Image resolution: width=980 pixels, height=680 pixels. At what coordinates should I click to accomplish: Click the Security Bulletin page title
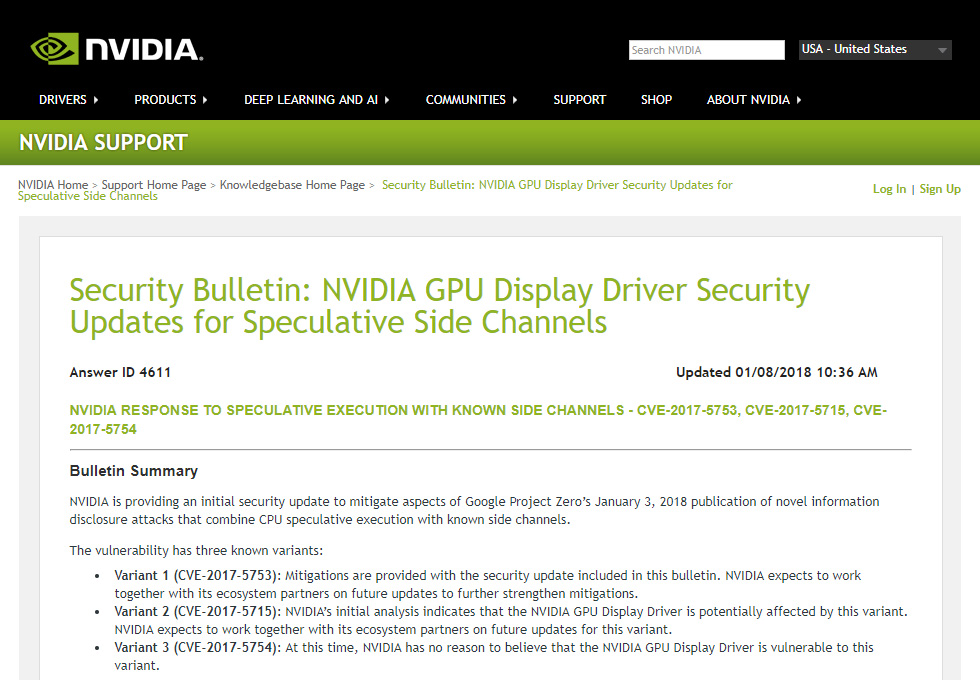439,306
